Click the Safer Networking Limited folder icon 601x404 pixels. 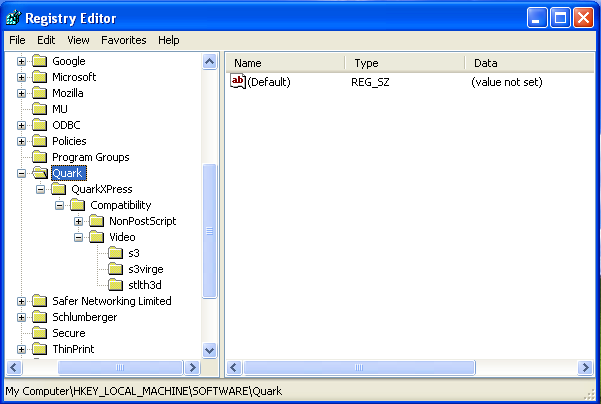[39, 301]
